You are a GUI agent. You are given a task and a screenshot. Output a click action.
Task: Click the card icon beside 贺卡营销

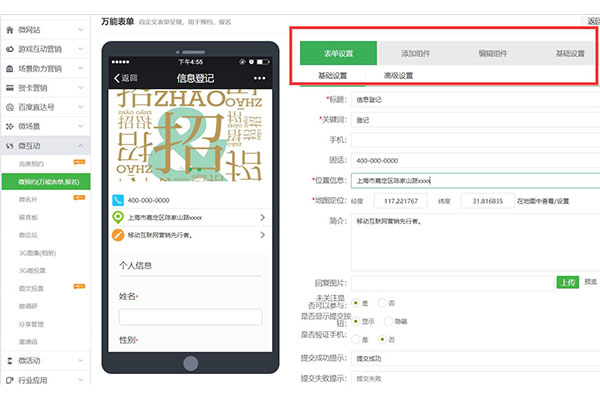click(x=10, y=88)
